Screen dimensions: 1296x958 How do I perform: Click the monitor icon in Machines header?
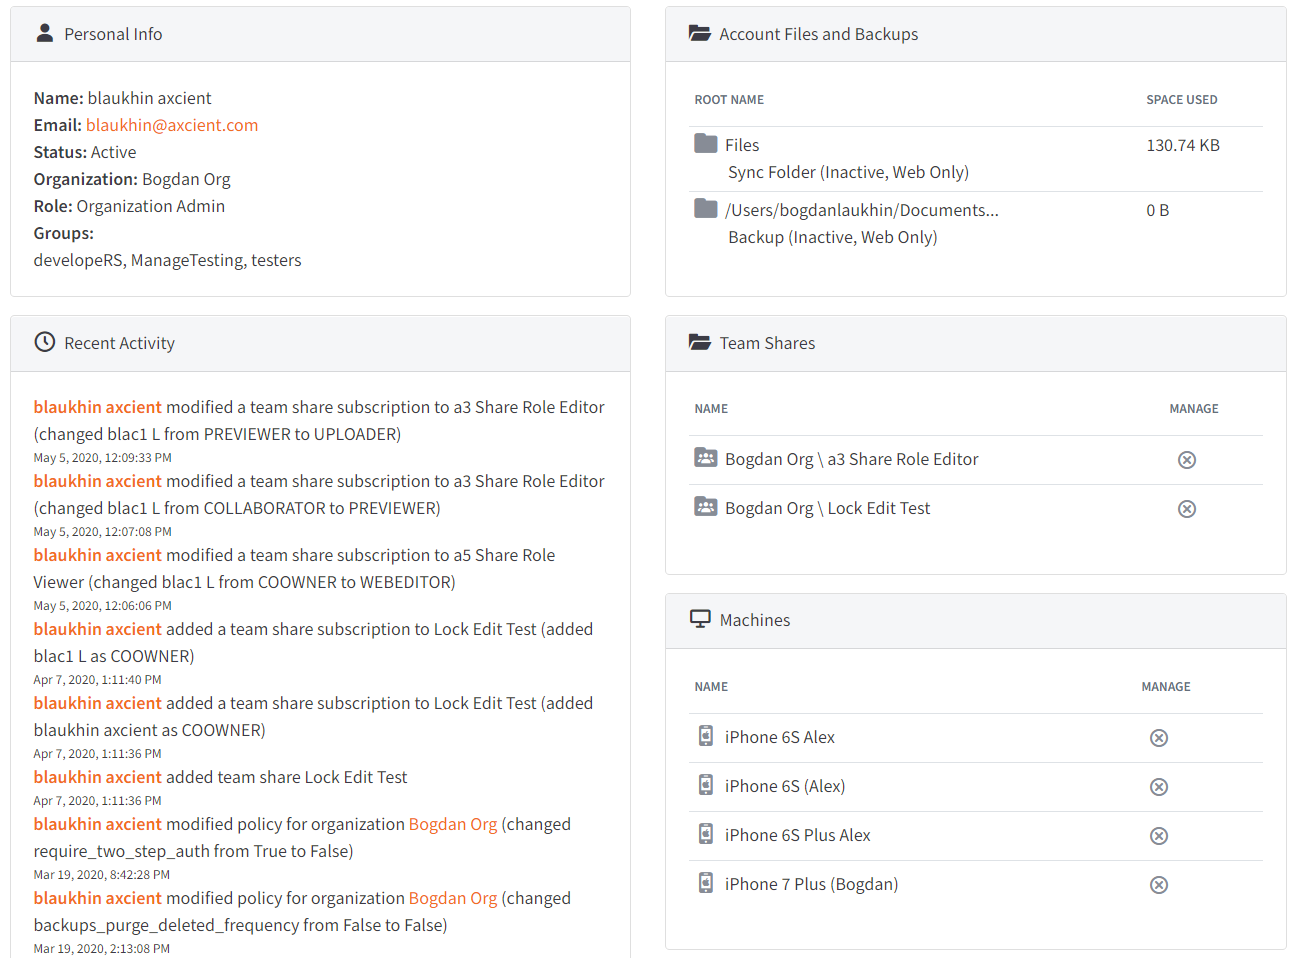coord(700,620)
